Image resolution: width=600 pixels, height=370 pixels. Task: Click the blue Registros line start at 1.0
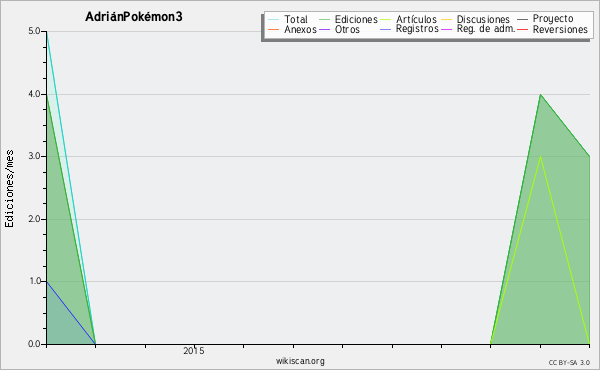pos(47,282)
